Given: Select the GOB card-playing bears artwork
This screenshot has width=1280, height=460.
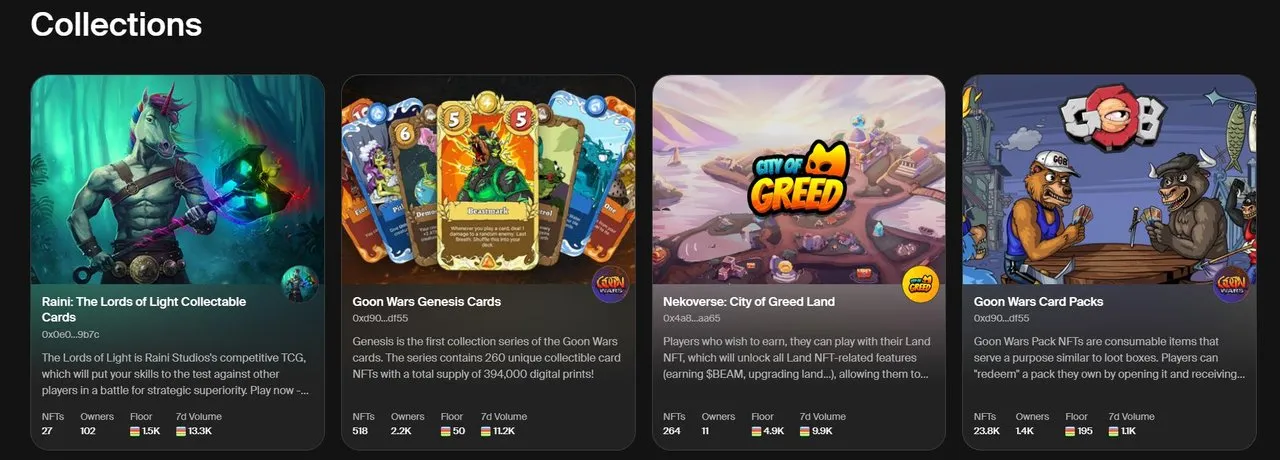Looking at the screenshot, I should pos(1109,180).
